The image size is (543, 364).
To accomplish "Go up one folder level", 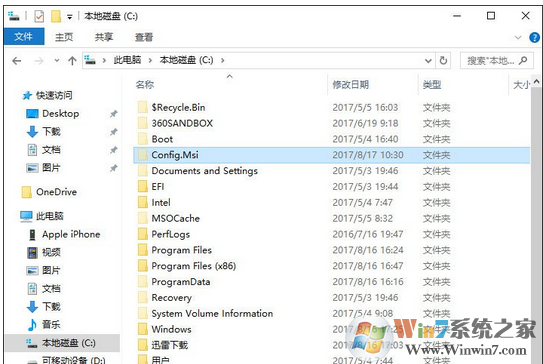I will pos(72,61).
